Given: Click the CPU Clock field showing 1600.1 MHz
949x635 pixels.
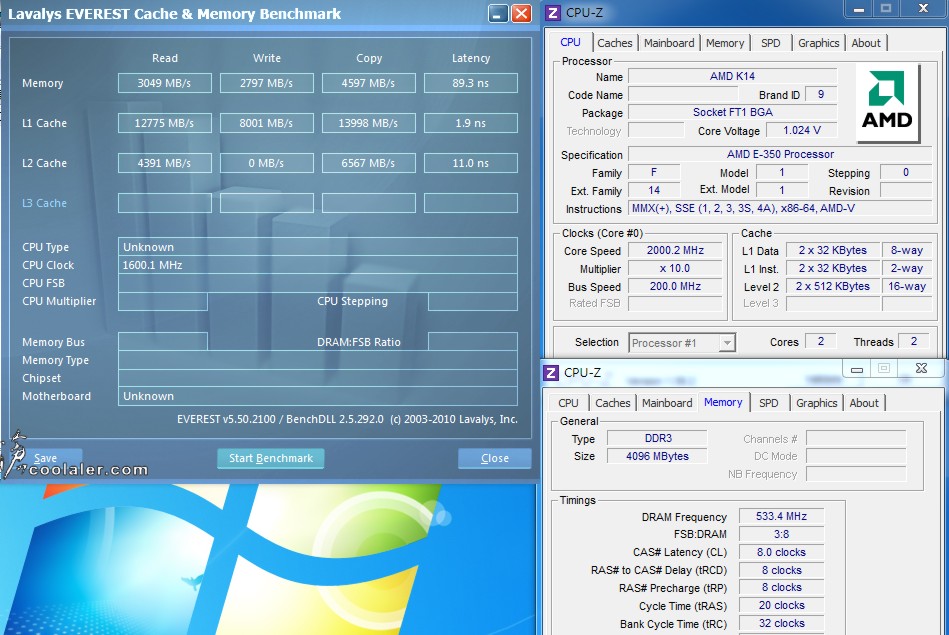Looking at the screenshot, I should pos(318,265).
